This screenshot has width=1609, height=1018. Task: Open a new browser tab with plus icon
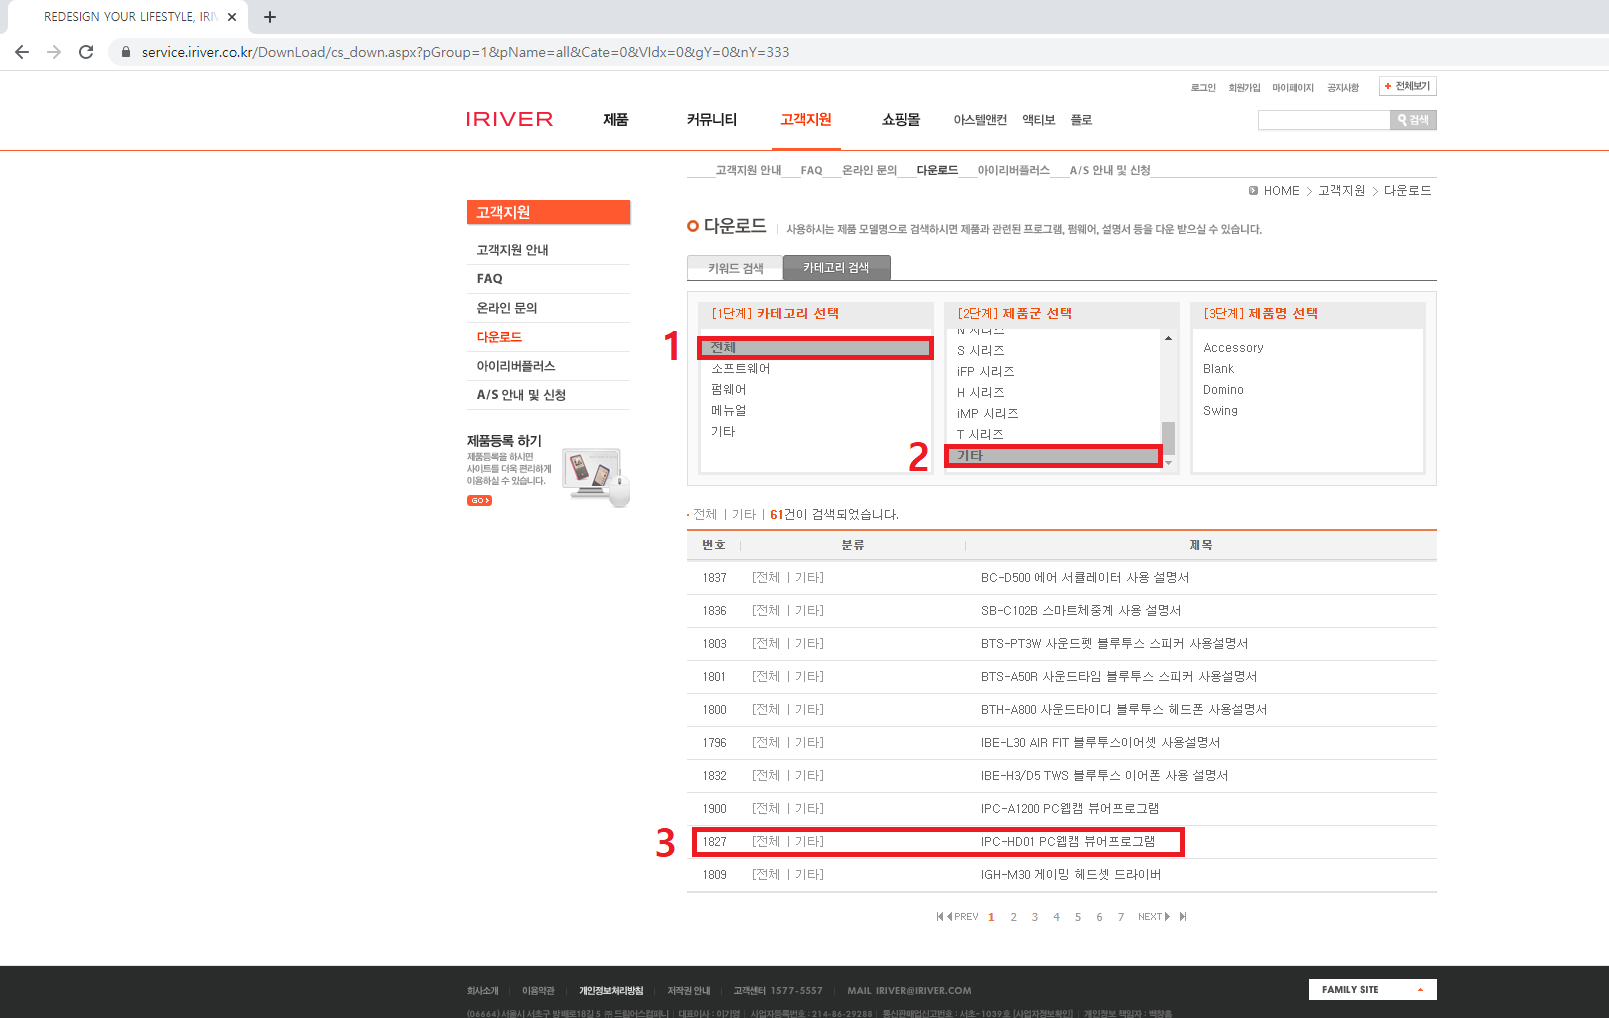coord(270,17)
